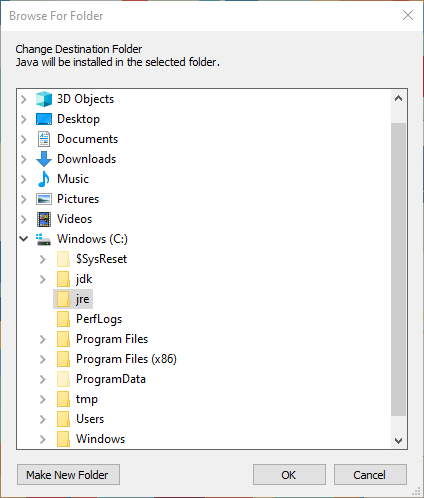Viewport: 424px width, 498px height.
Task: Click the Downloads arrow icon
Action: click(x=44, y=159)
